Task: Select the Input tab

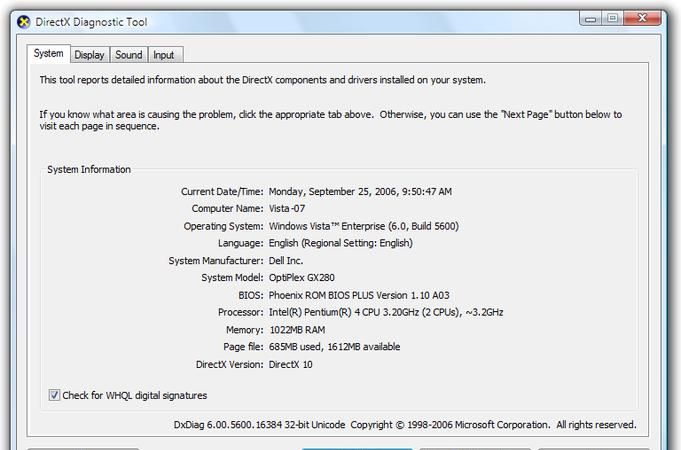Action: 163,55
